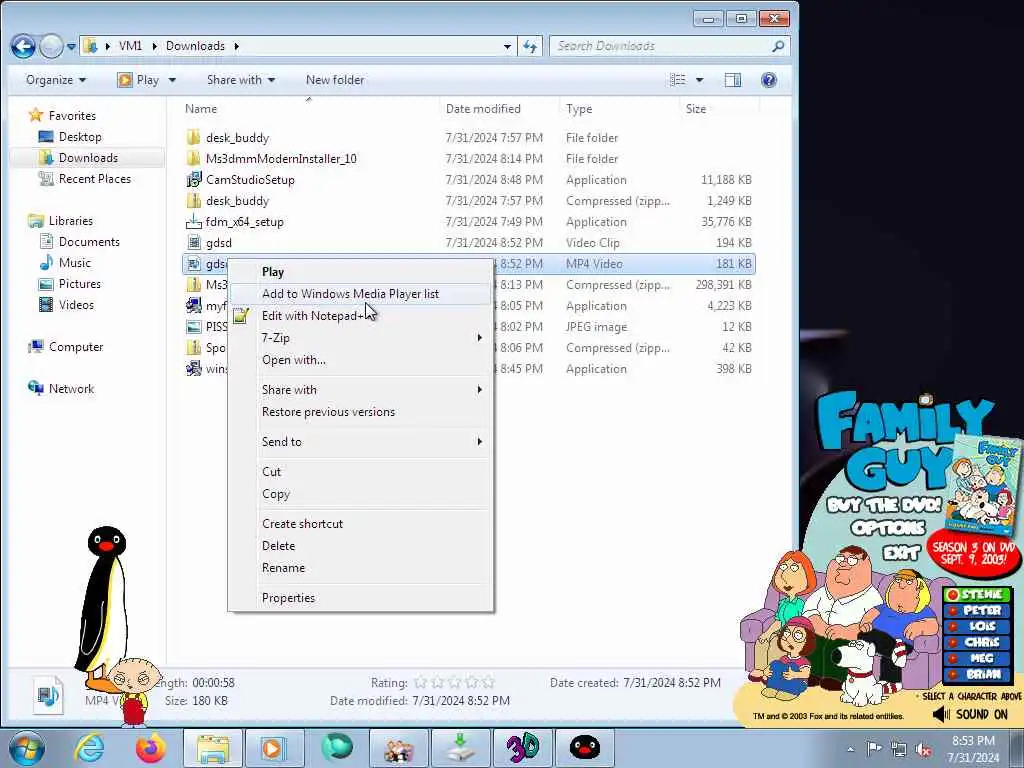1024x768 pixels.
Task: Choose Open with... in context menu
Action: 360,360
